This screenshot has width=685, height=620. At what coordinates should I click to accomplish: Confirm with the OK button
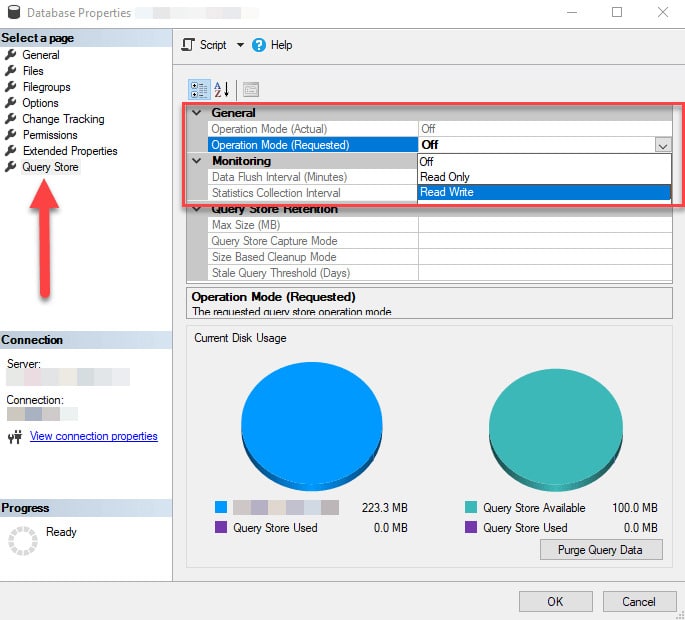pos(555,602)
